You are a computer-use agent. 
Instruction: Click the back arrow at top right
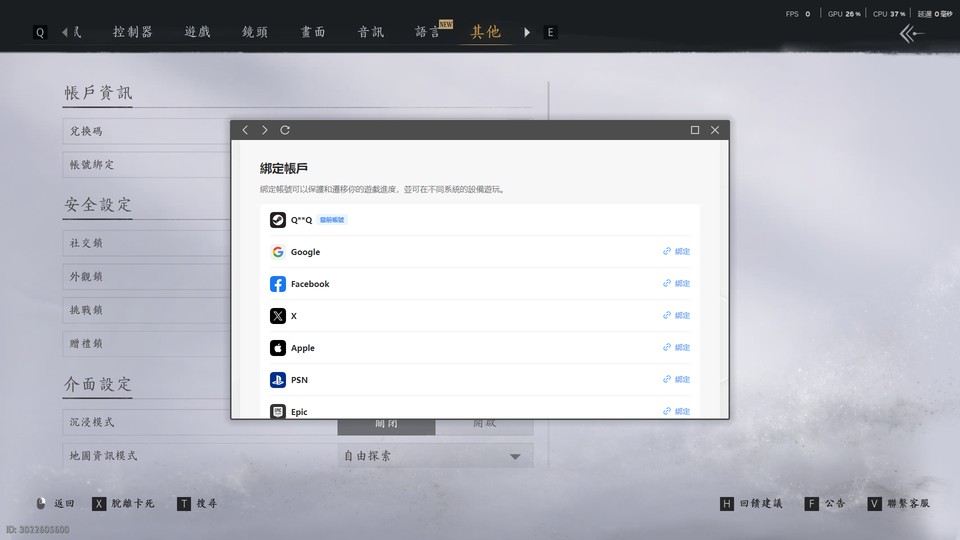[x=911, y=34]
